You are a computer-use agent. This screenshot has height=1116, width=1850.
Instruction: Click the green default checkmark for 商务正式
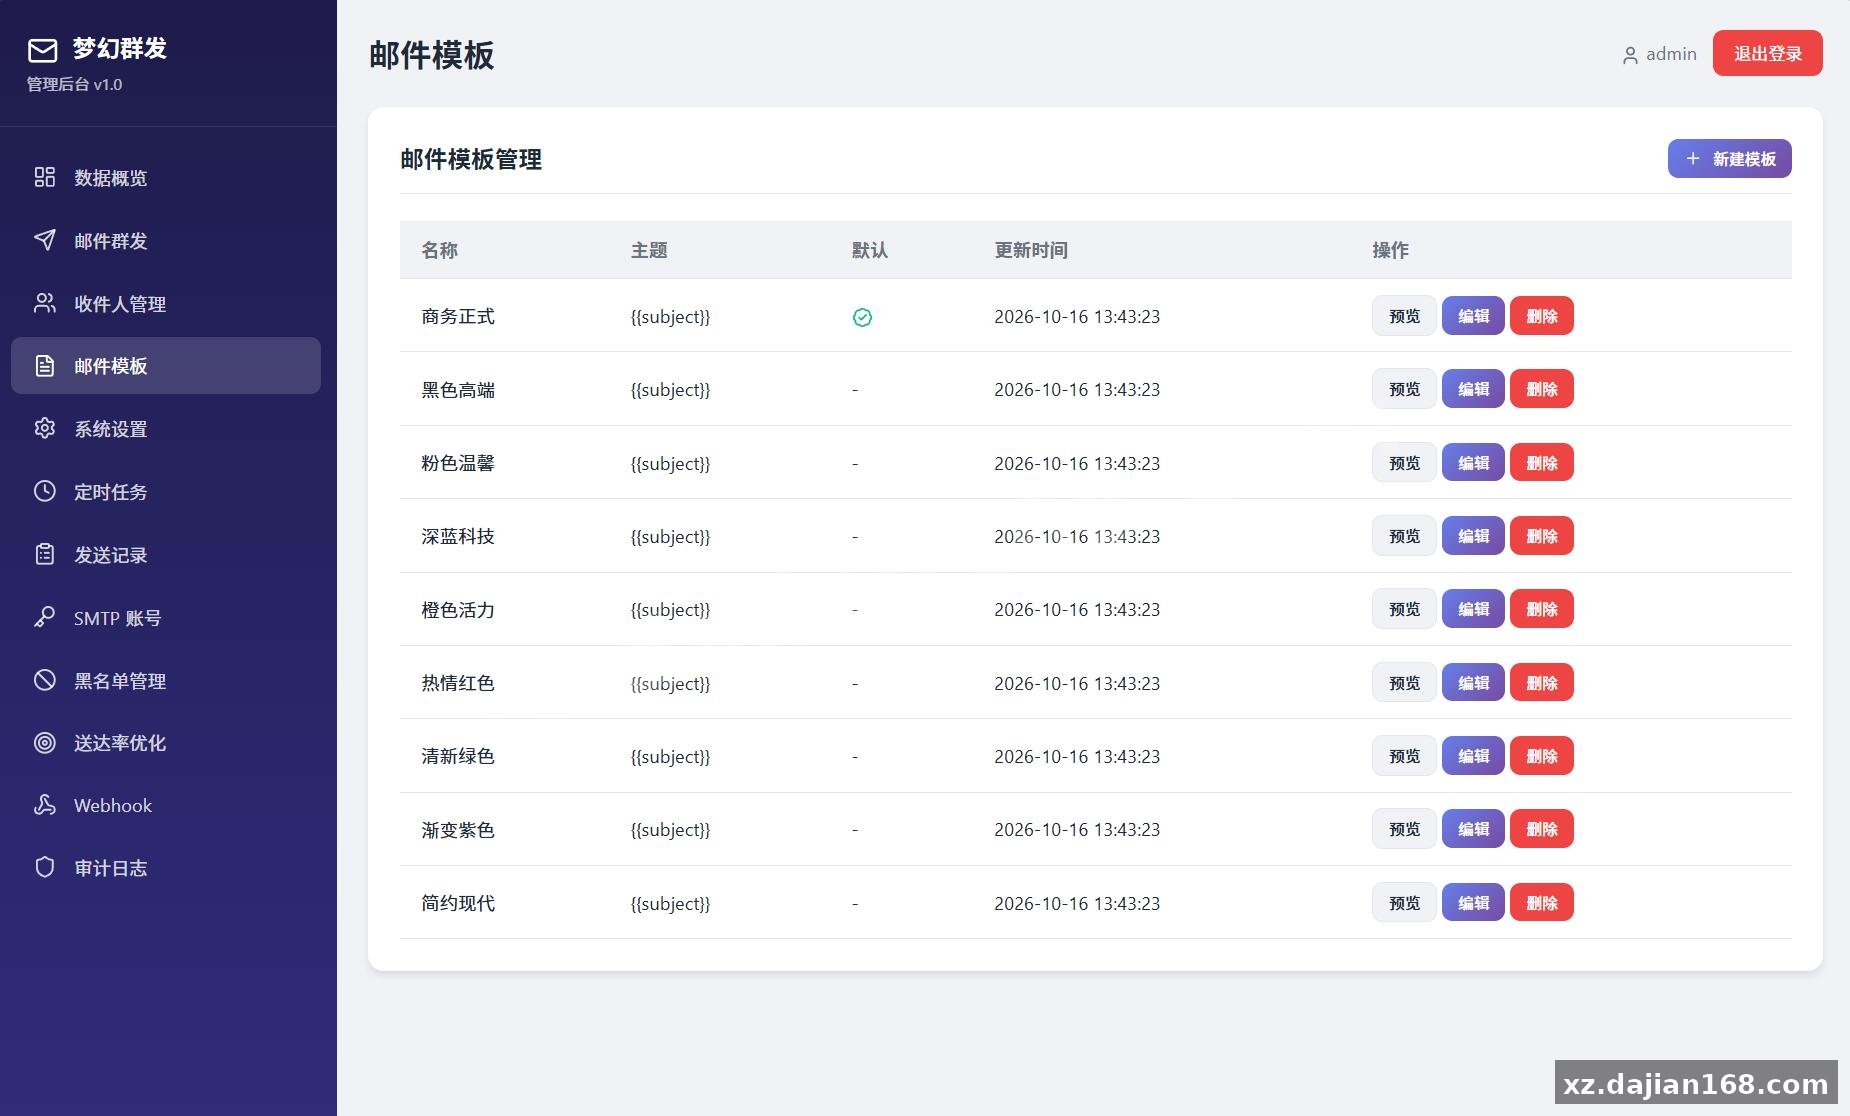click(x=862, y=317)
